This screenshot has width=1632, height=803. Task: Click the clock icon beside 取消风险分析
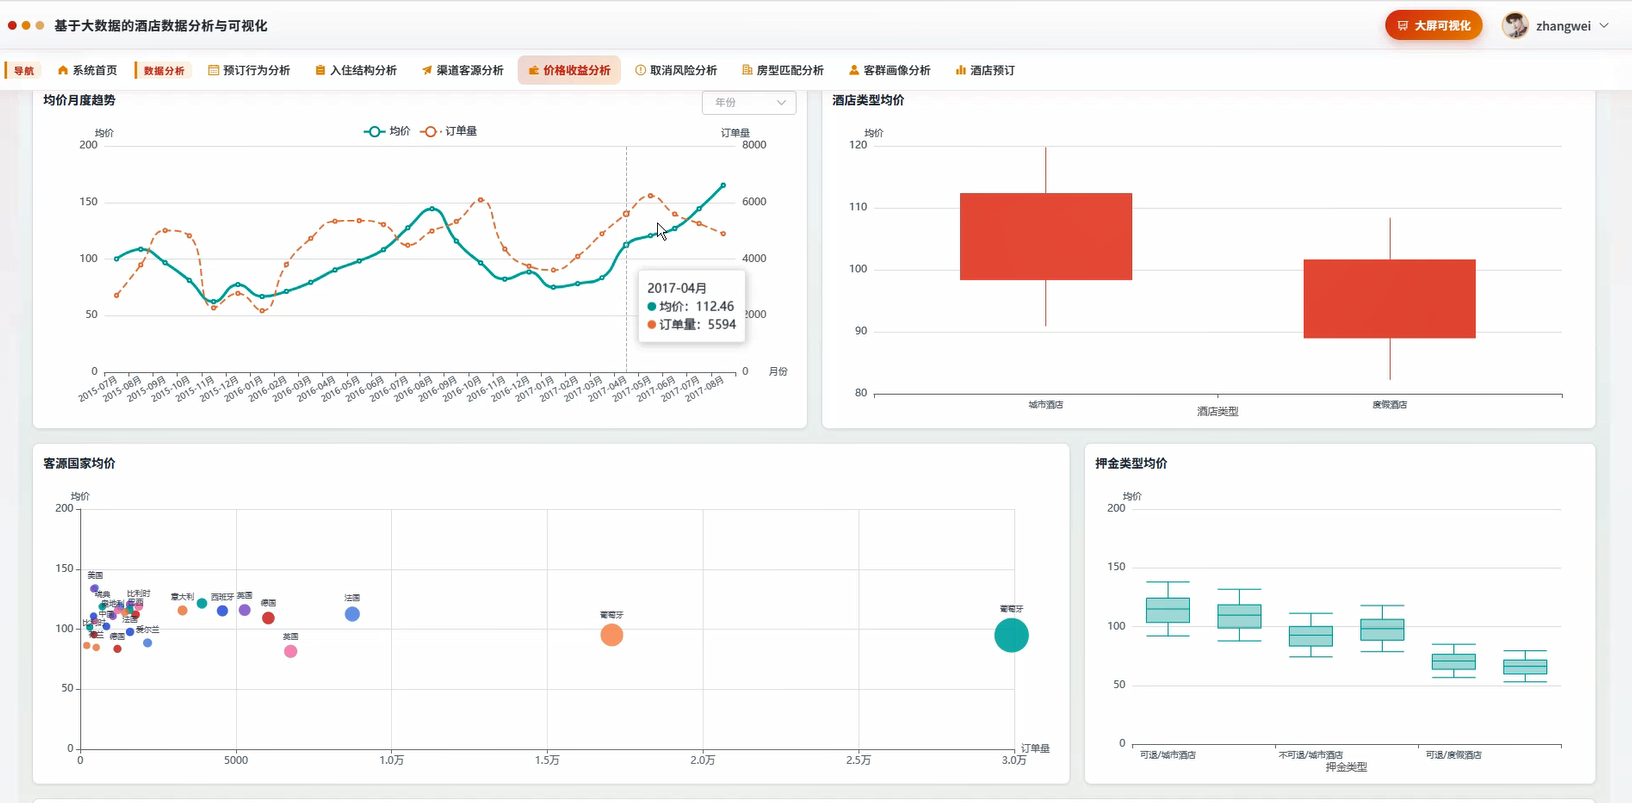click(641, 70)
